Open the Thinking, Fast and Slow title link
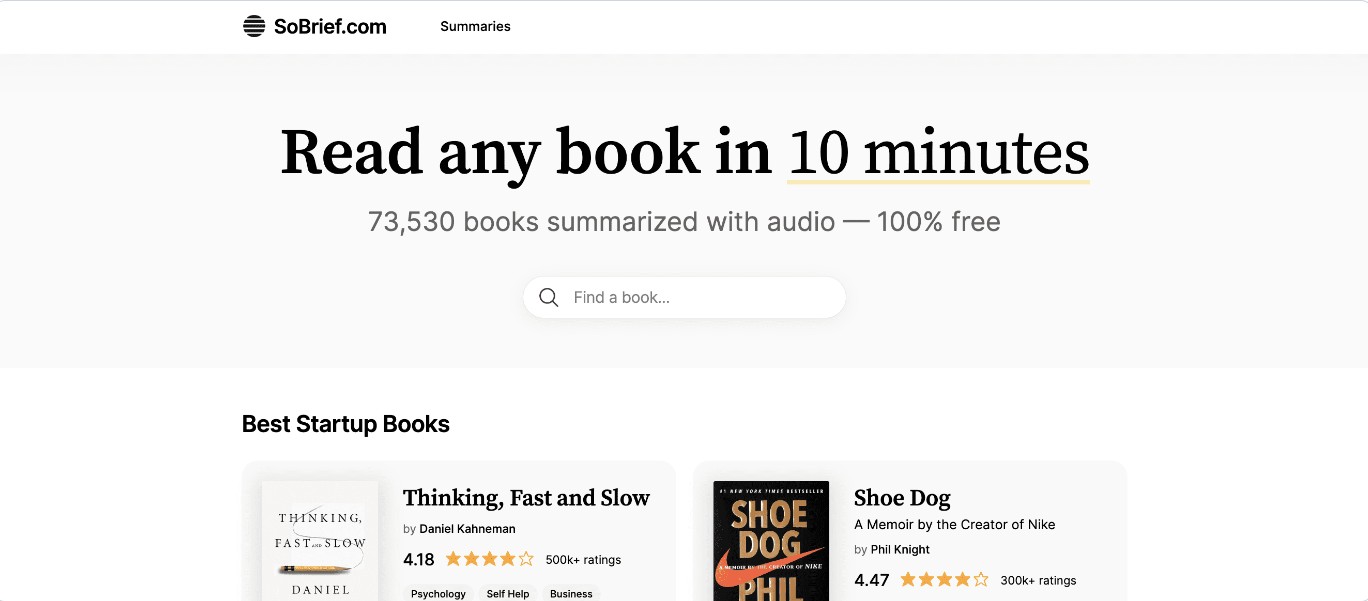Viewport: 1368px width, 601px height. [x=526, y=498]
